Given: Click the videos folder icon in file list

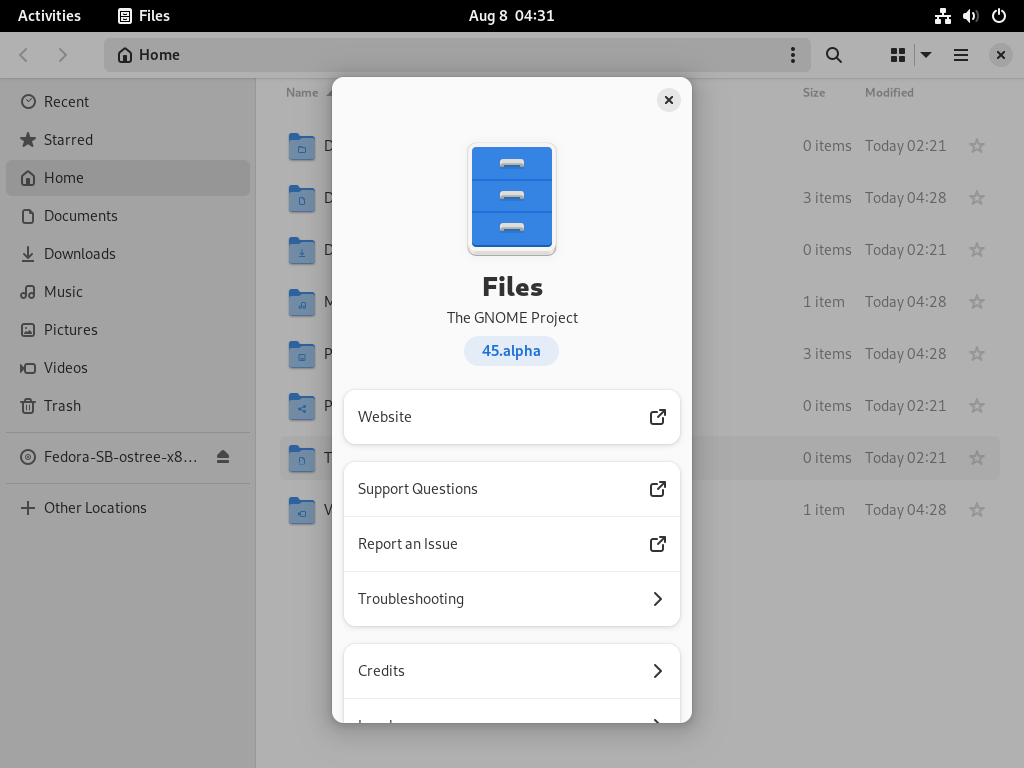Looking at the screenshot, I should coord(302,510).
